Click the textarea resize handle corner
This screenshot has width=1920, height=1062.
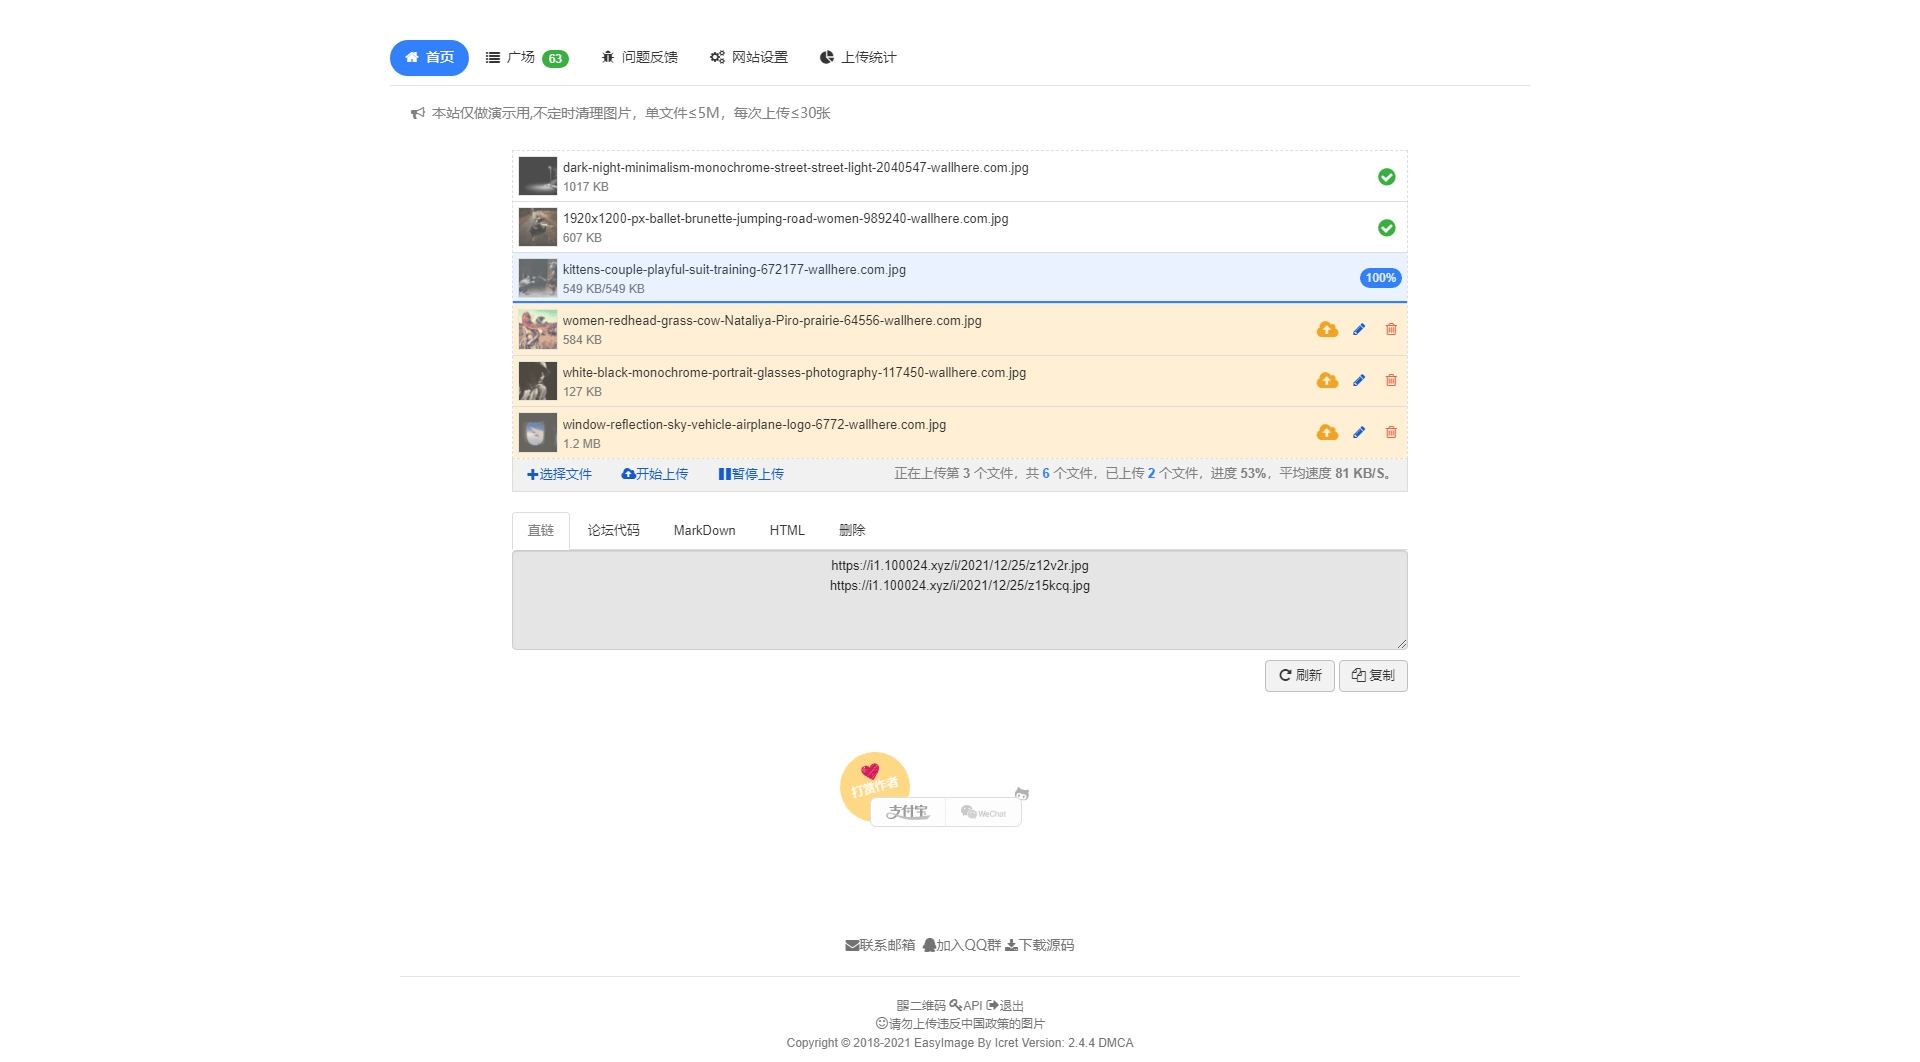pos(1402,644)
